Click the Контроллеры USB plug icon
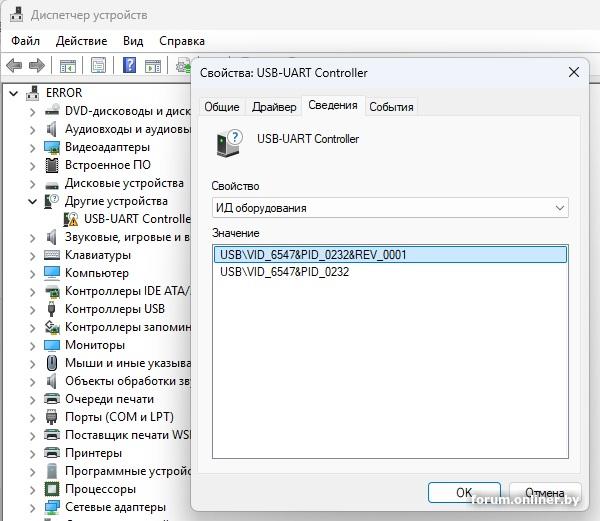600x521 pixels. click(x=53, y=309)
